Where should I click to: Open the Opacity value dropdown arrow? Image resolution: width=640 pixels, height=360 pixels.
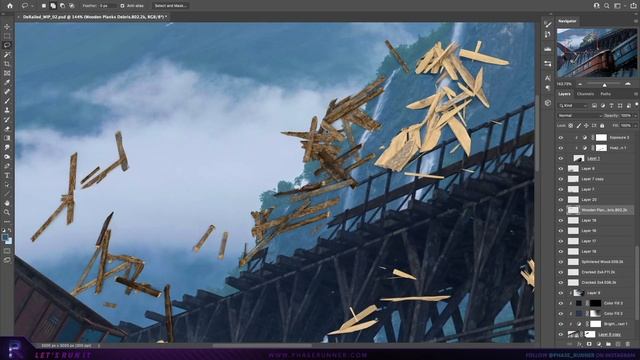pyautogui.click(x=635, y=116)
